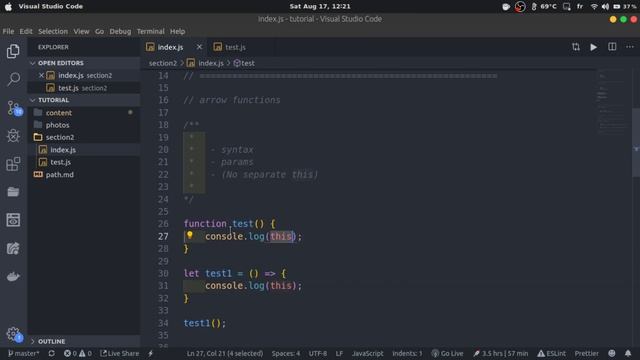
Task: Click the feedback smiley in status bar
Action: pos(611,353)
